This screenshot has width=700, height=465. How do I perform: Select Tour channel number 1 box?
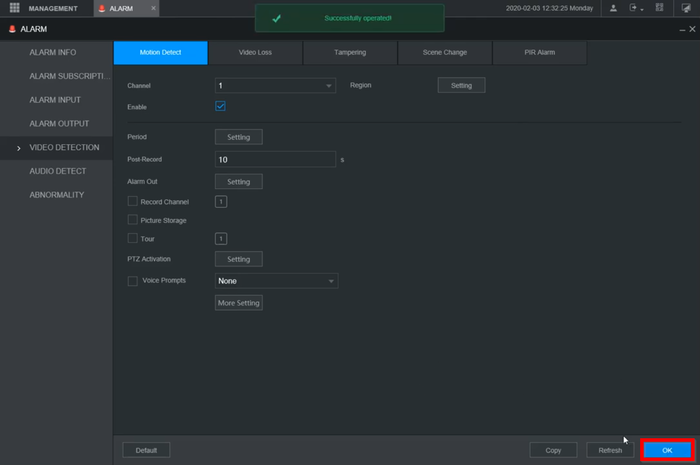point(221,239)
